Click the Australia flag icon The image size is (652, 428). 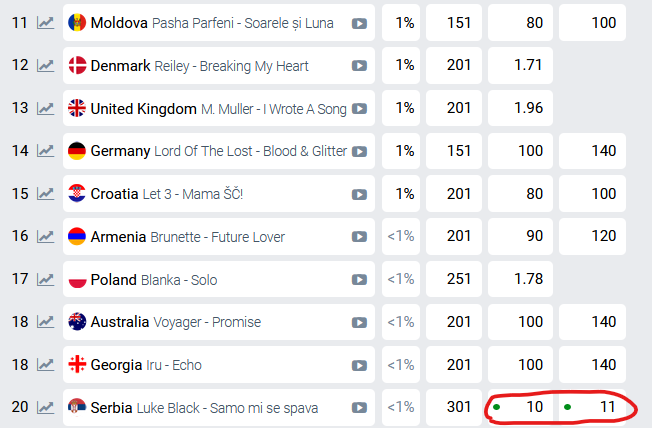coord(76,322)
